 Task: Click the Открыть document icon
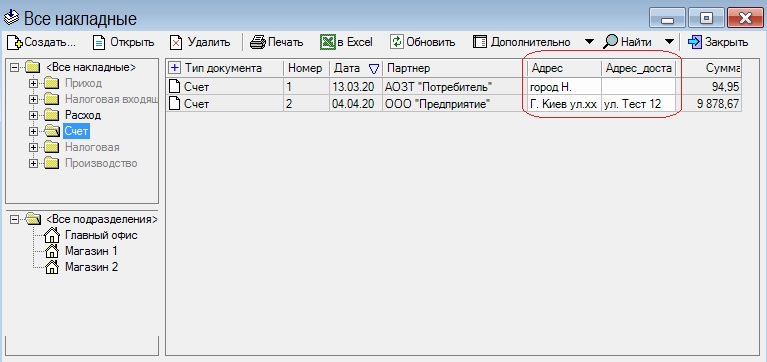99,42
